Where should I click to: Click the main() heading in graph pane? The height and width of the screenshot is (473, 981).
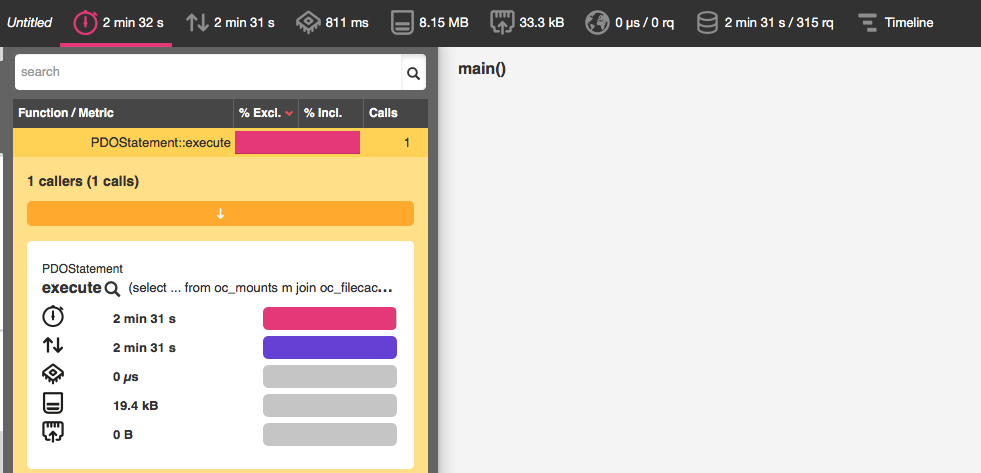click(x=482, y=69)
